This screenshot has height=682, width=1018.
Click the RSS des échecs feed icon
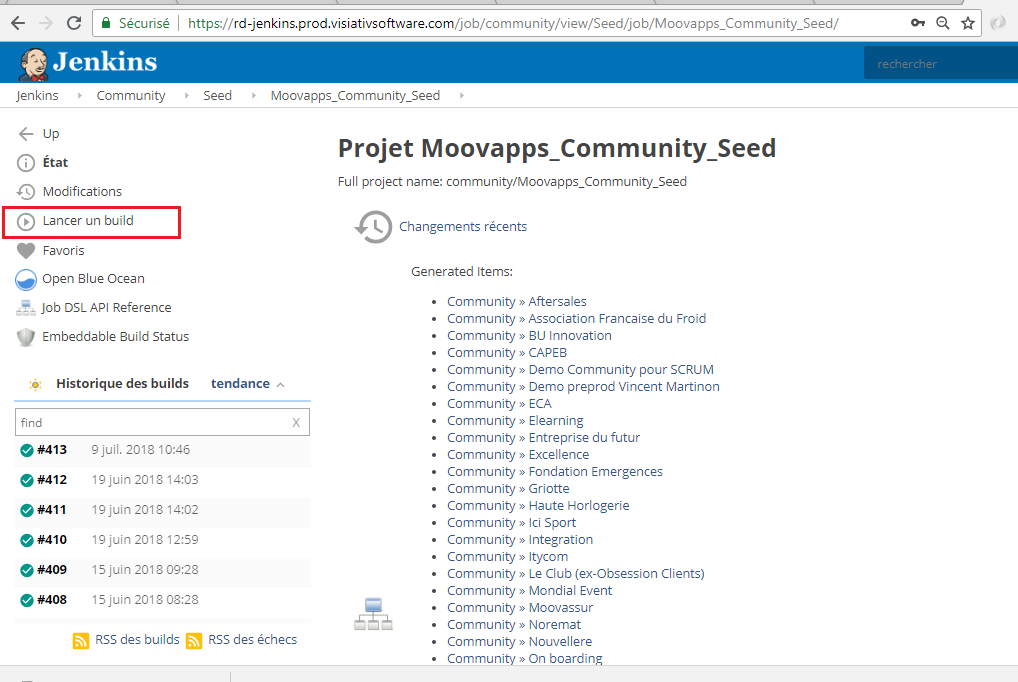tap(194, 641)
